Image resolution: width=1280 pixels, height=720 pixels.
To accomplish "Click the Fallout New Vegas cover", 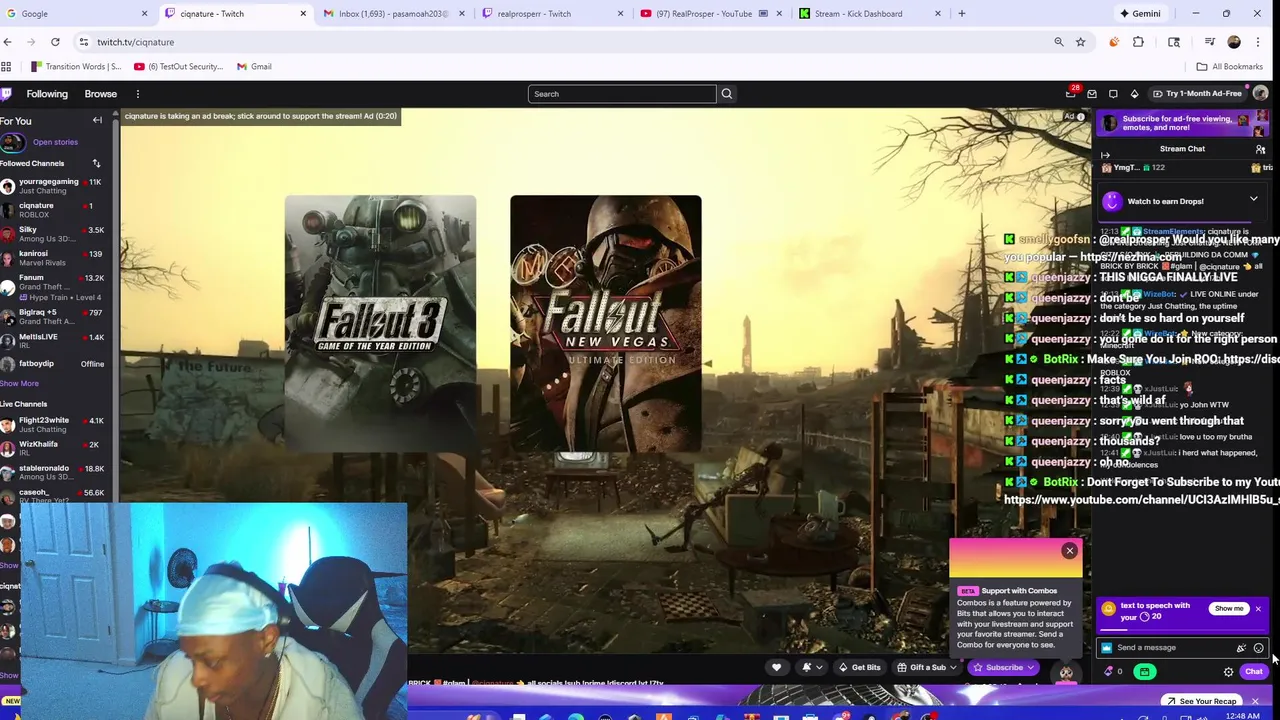I will tap(606, 323).
